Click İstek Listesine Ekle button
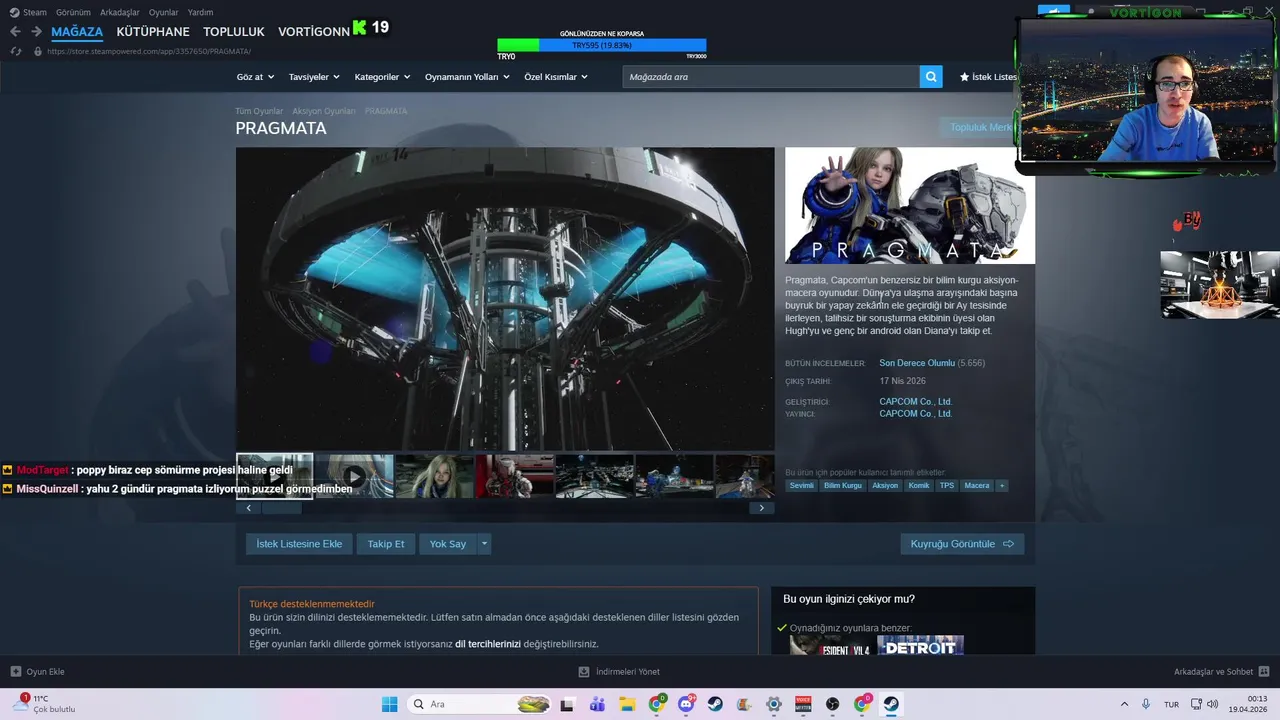The height and width of the screenshot is (720, 1280). pyautogui.click(x=299, y=544)
